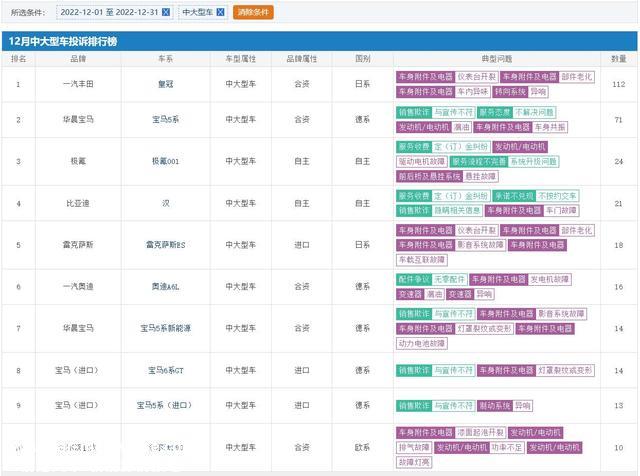Open the 皇冠 car series link
Screen dimensions: 640x476
point(165,84)
